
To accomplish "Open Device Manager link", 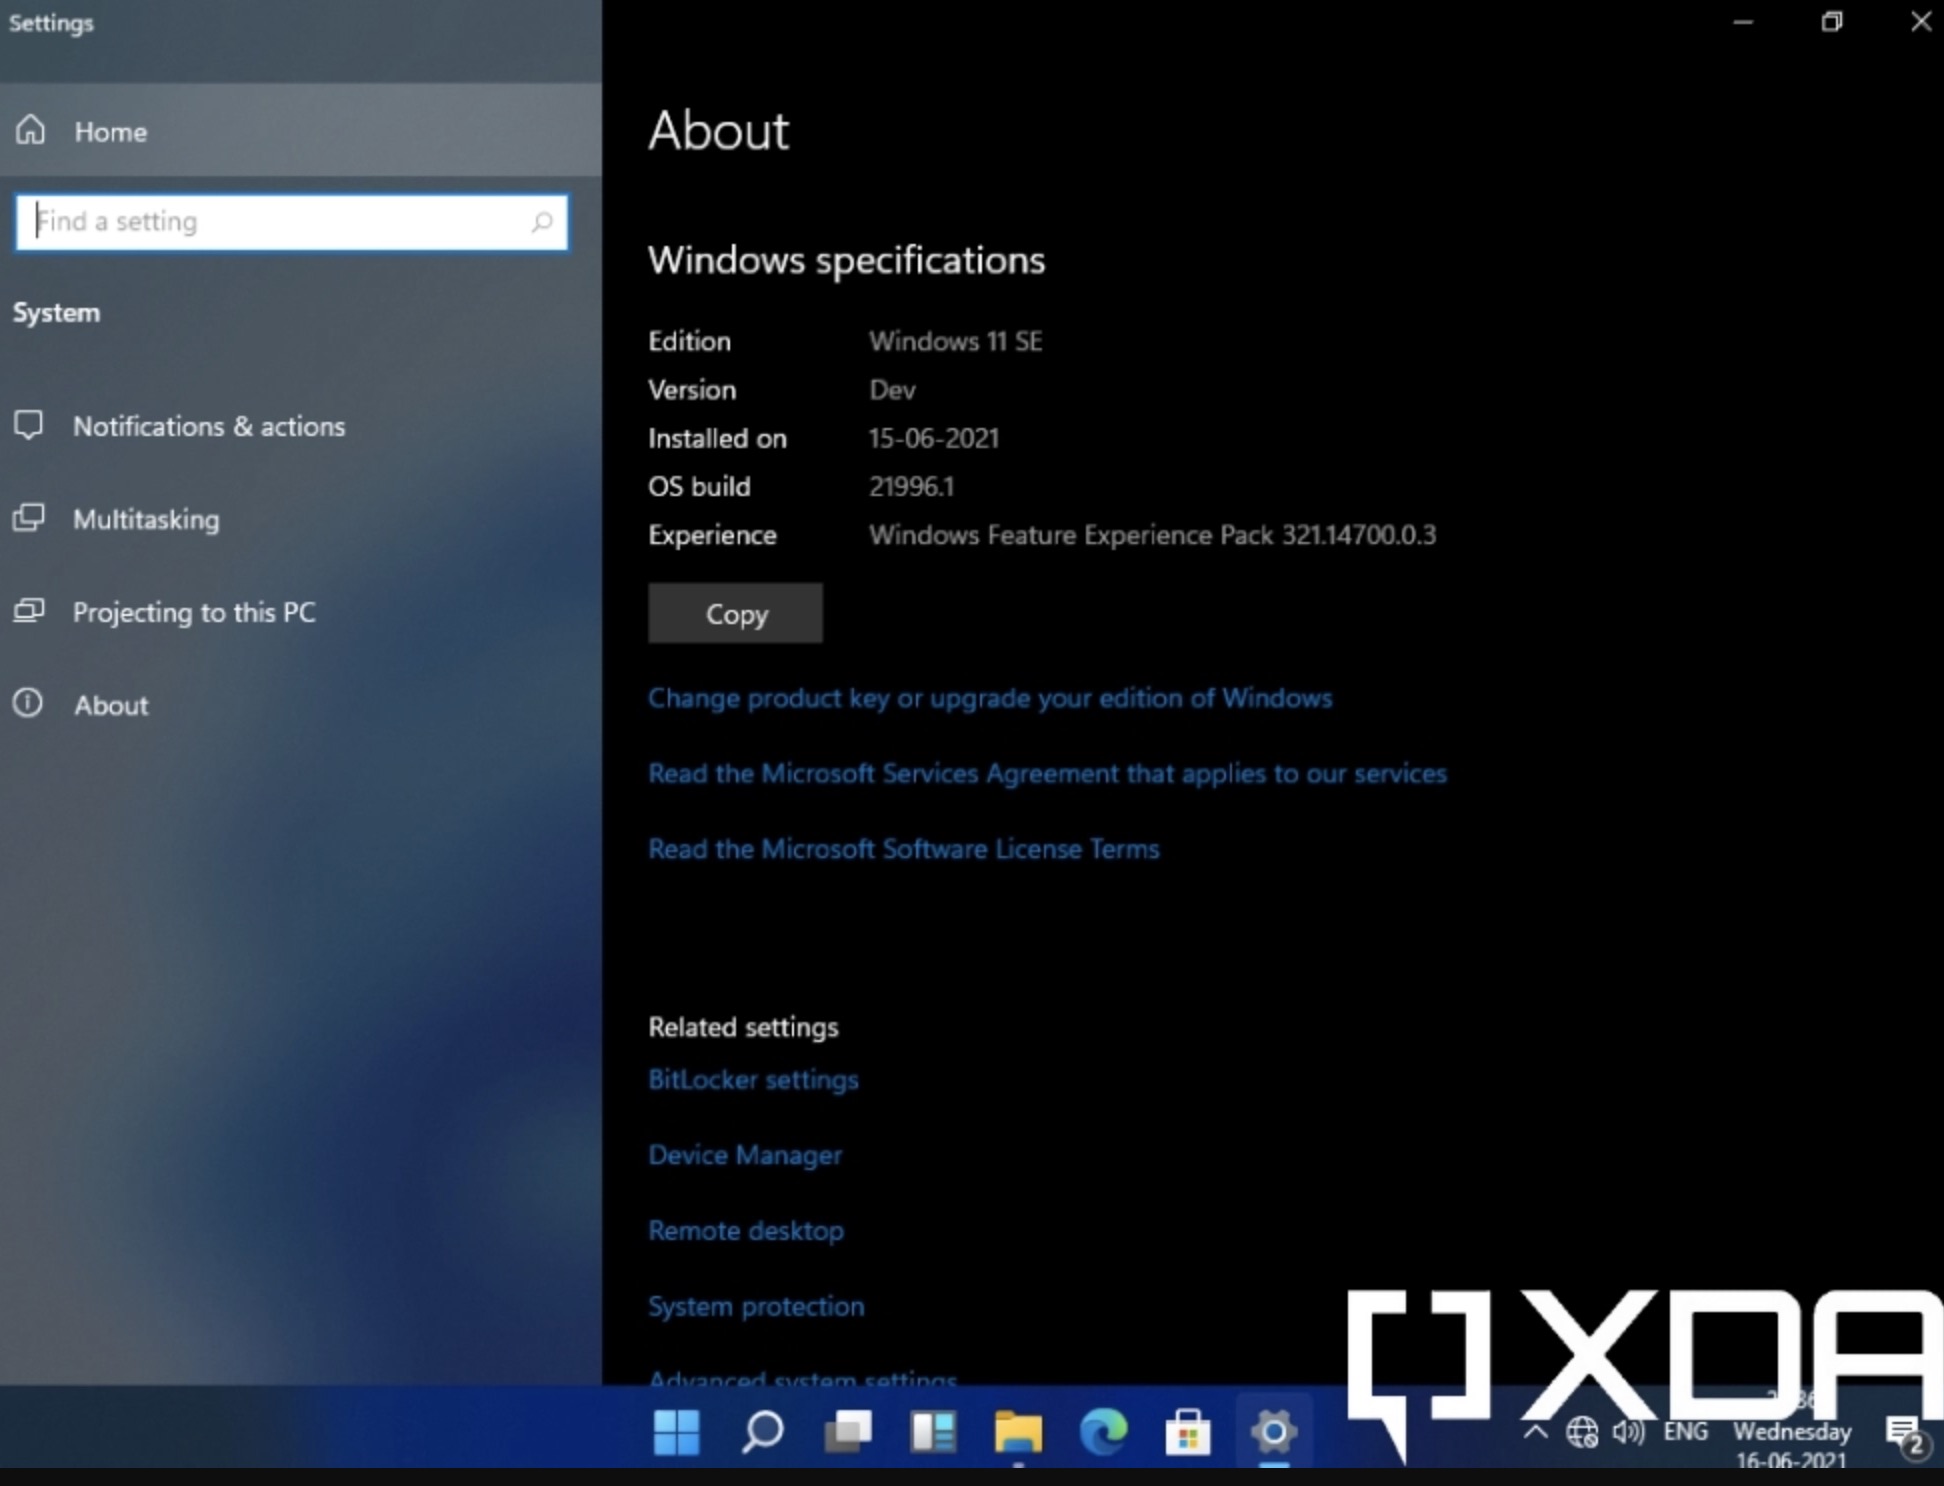I will click(x=745, y=1155).
